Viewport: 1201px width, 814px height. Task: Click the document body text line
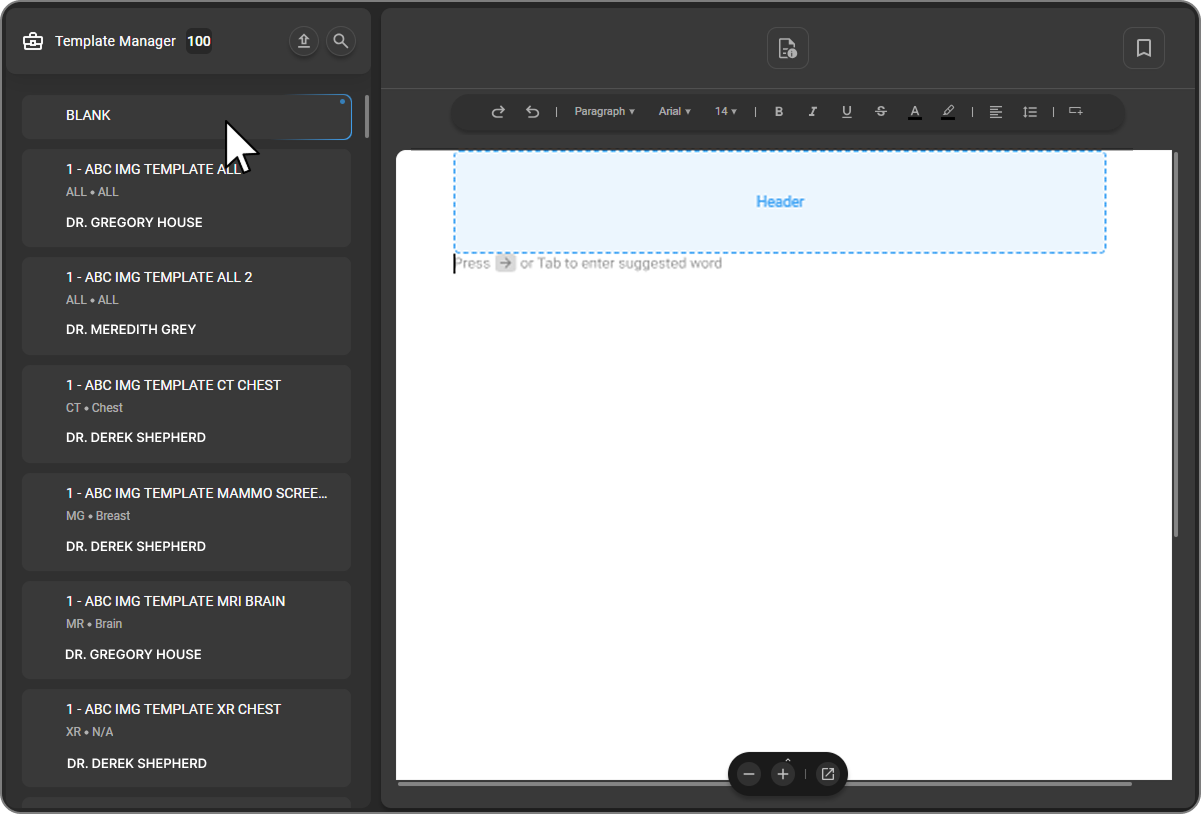point(588,264)
